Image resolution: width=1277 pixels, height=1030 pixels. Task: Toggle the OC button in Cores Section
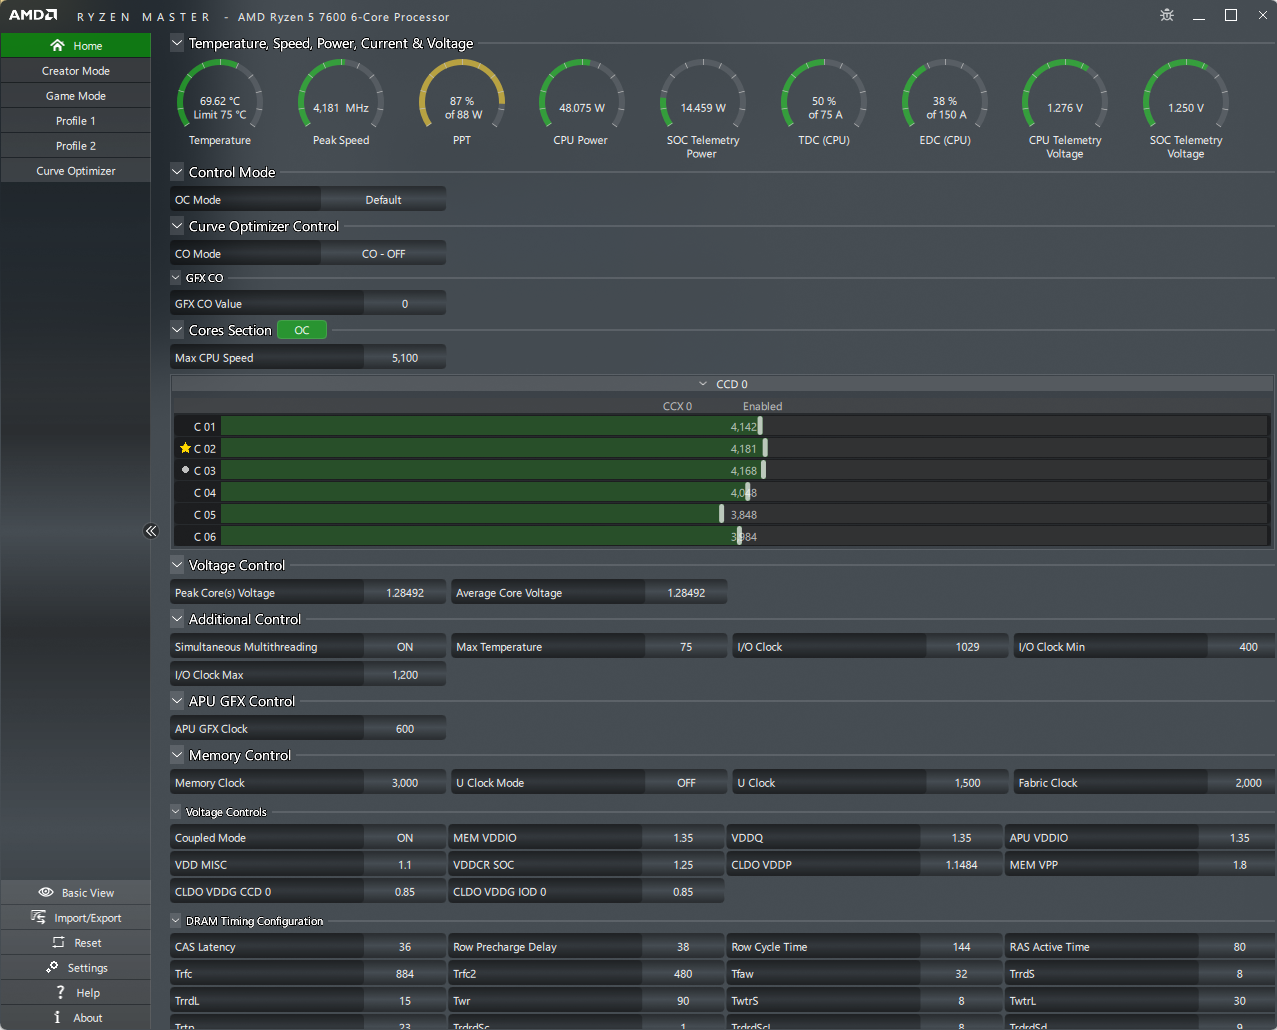point(302,330)
